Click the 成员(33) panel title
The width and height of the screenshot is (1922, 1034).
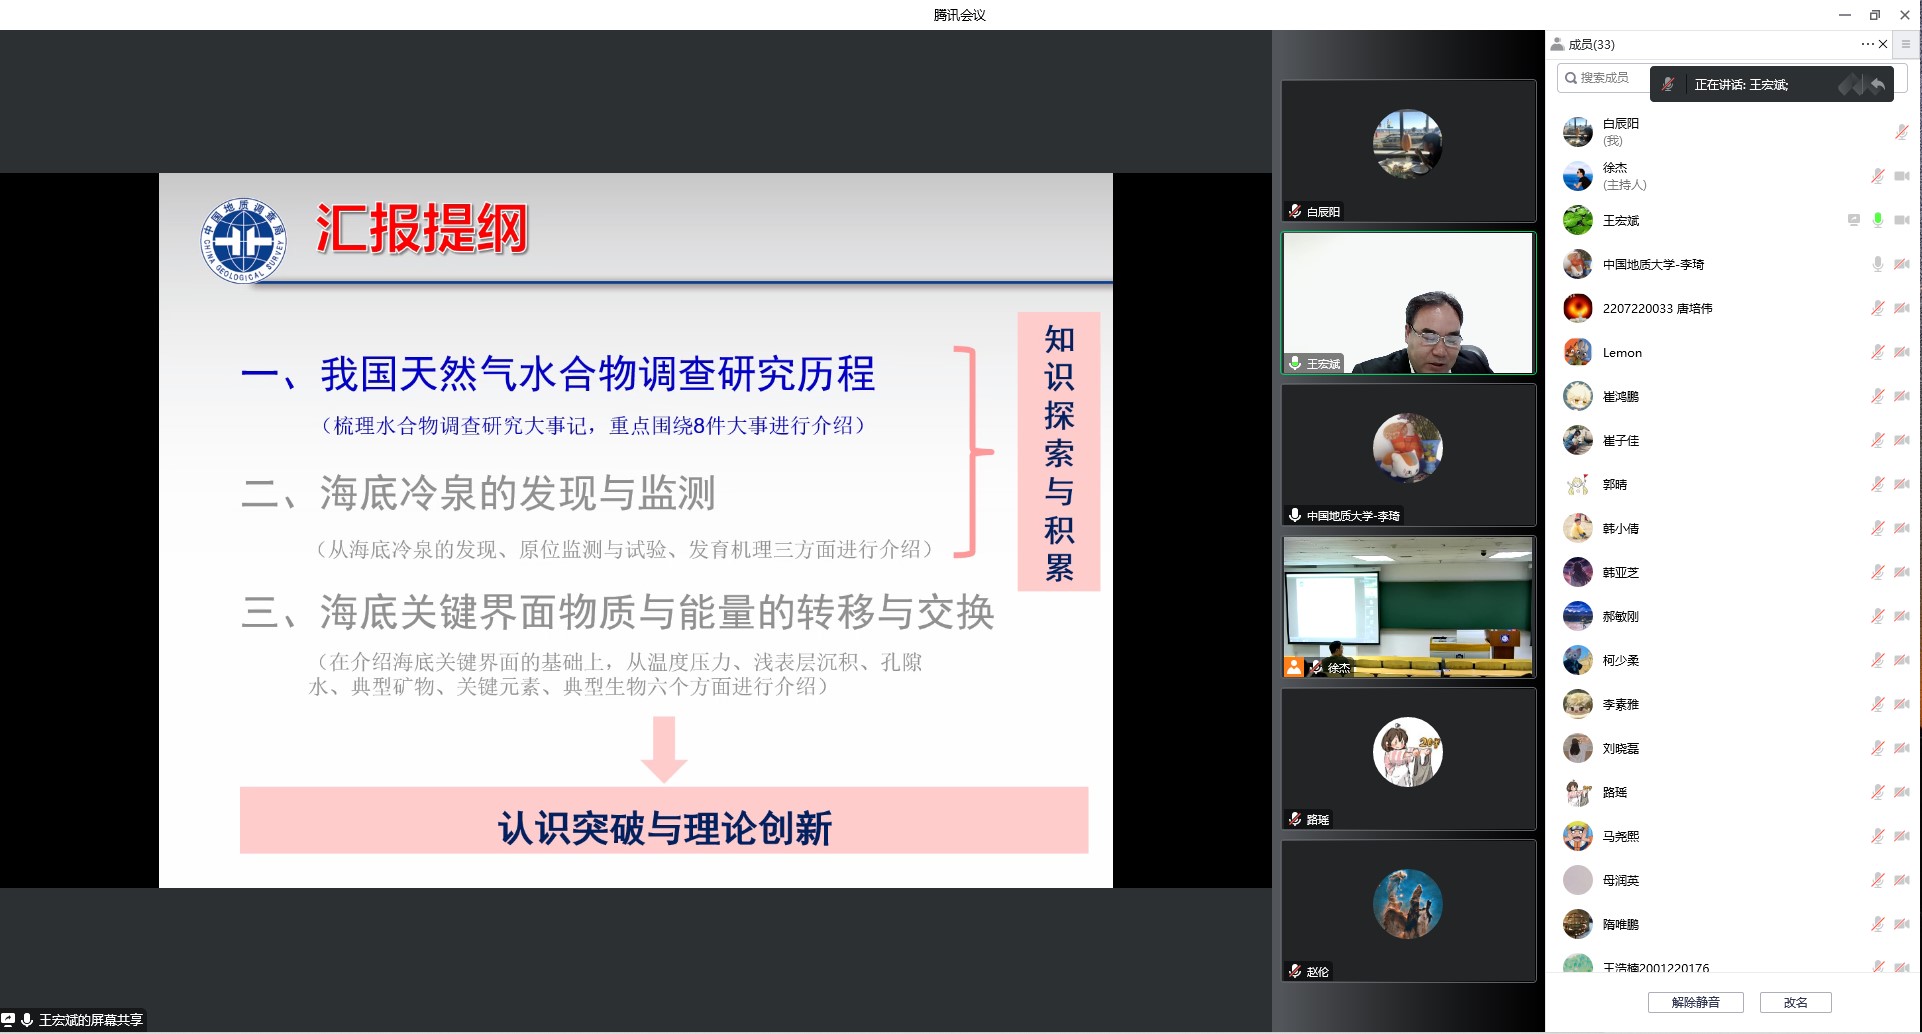[1591, 44]
